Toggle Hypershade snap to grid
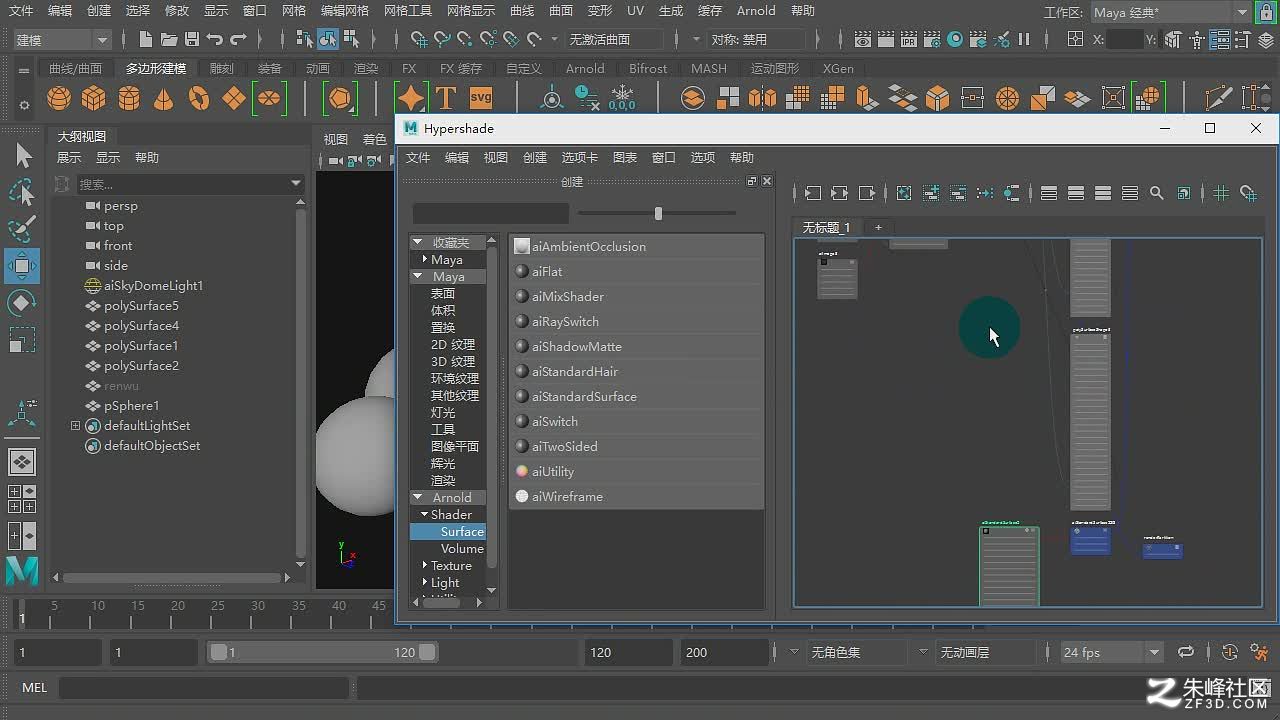Screen dimensions: 1280x720 (x=1248, y=193)
